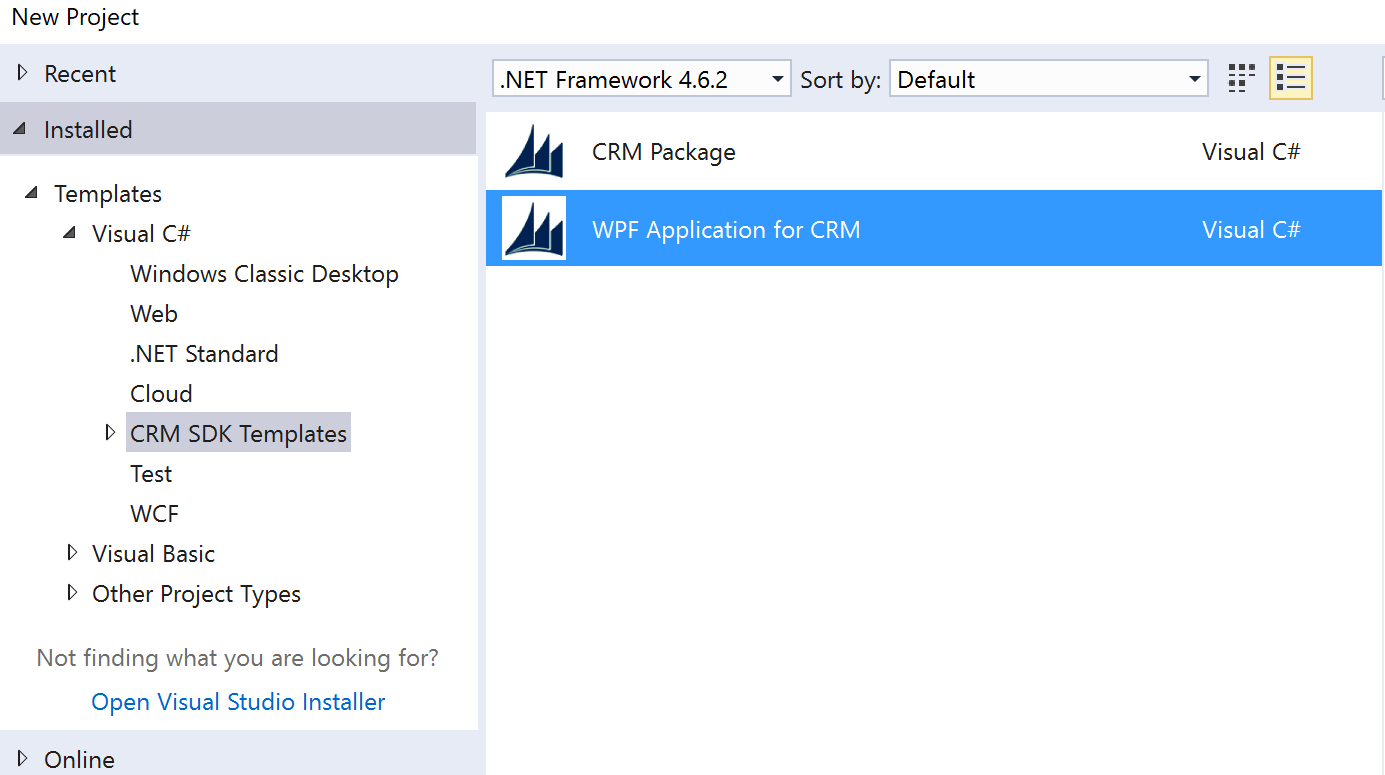Select the Test template category

point(151,474)
